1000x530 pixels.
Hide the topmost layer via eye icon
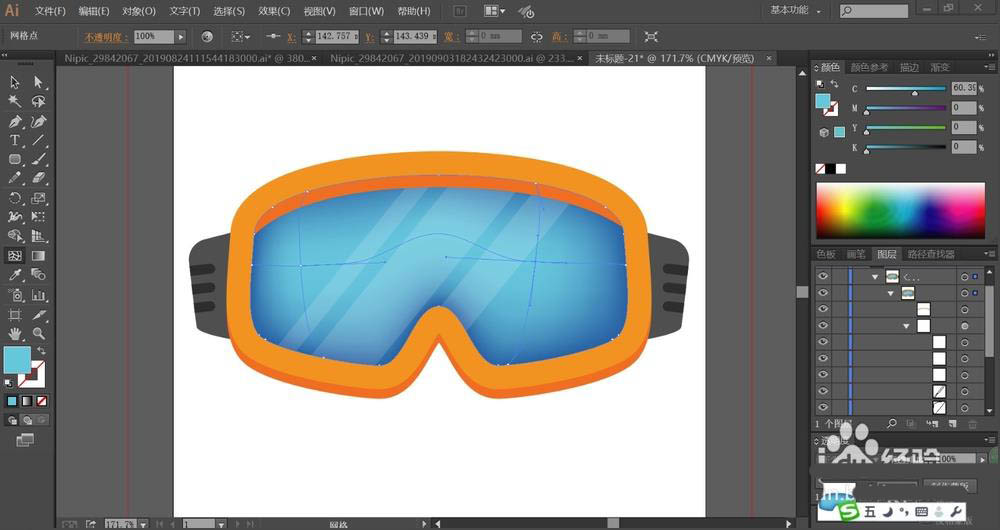pos(823,277)
